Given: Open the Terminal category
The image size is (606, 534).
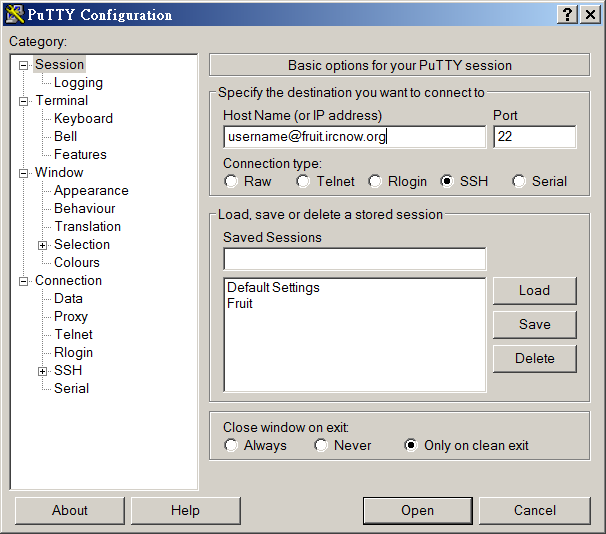Looking at the screenshot, I should [x=62, y=100].
